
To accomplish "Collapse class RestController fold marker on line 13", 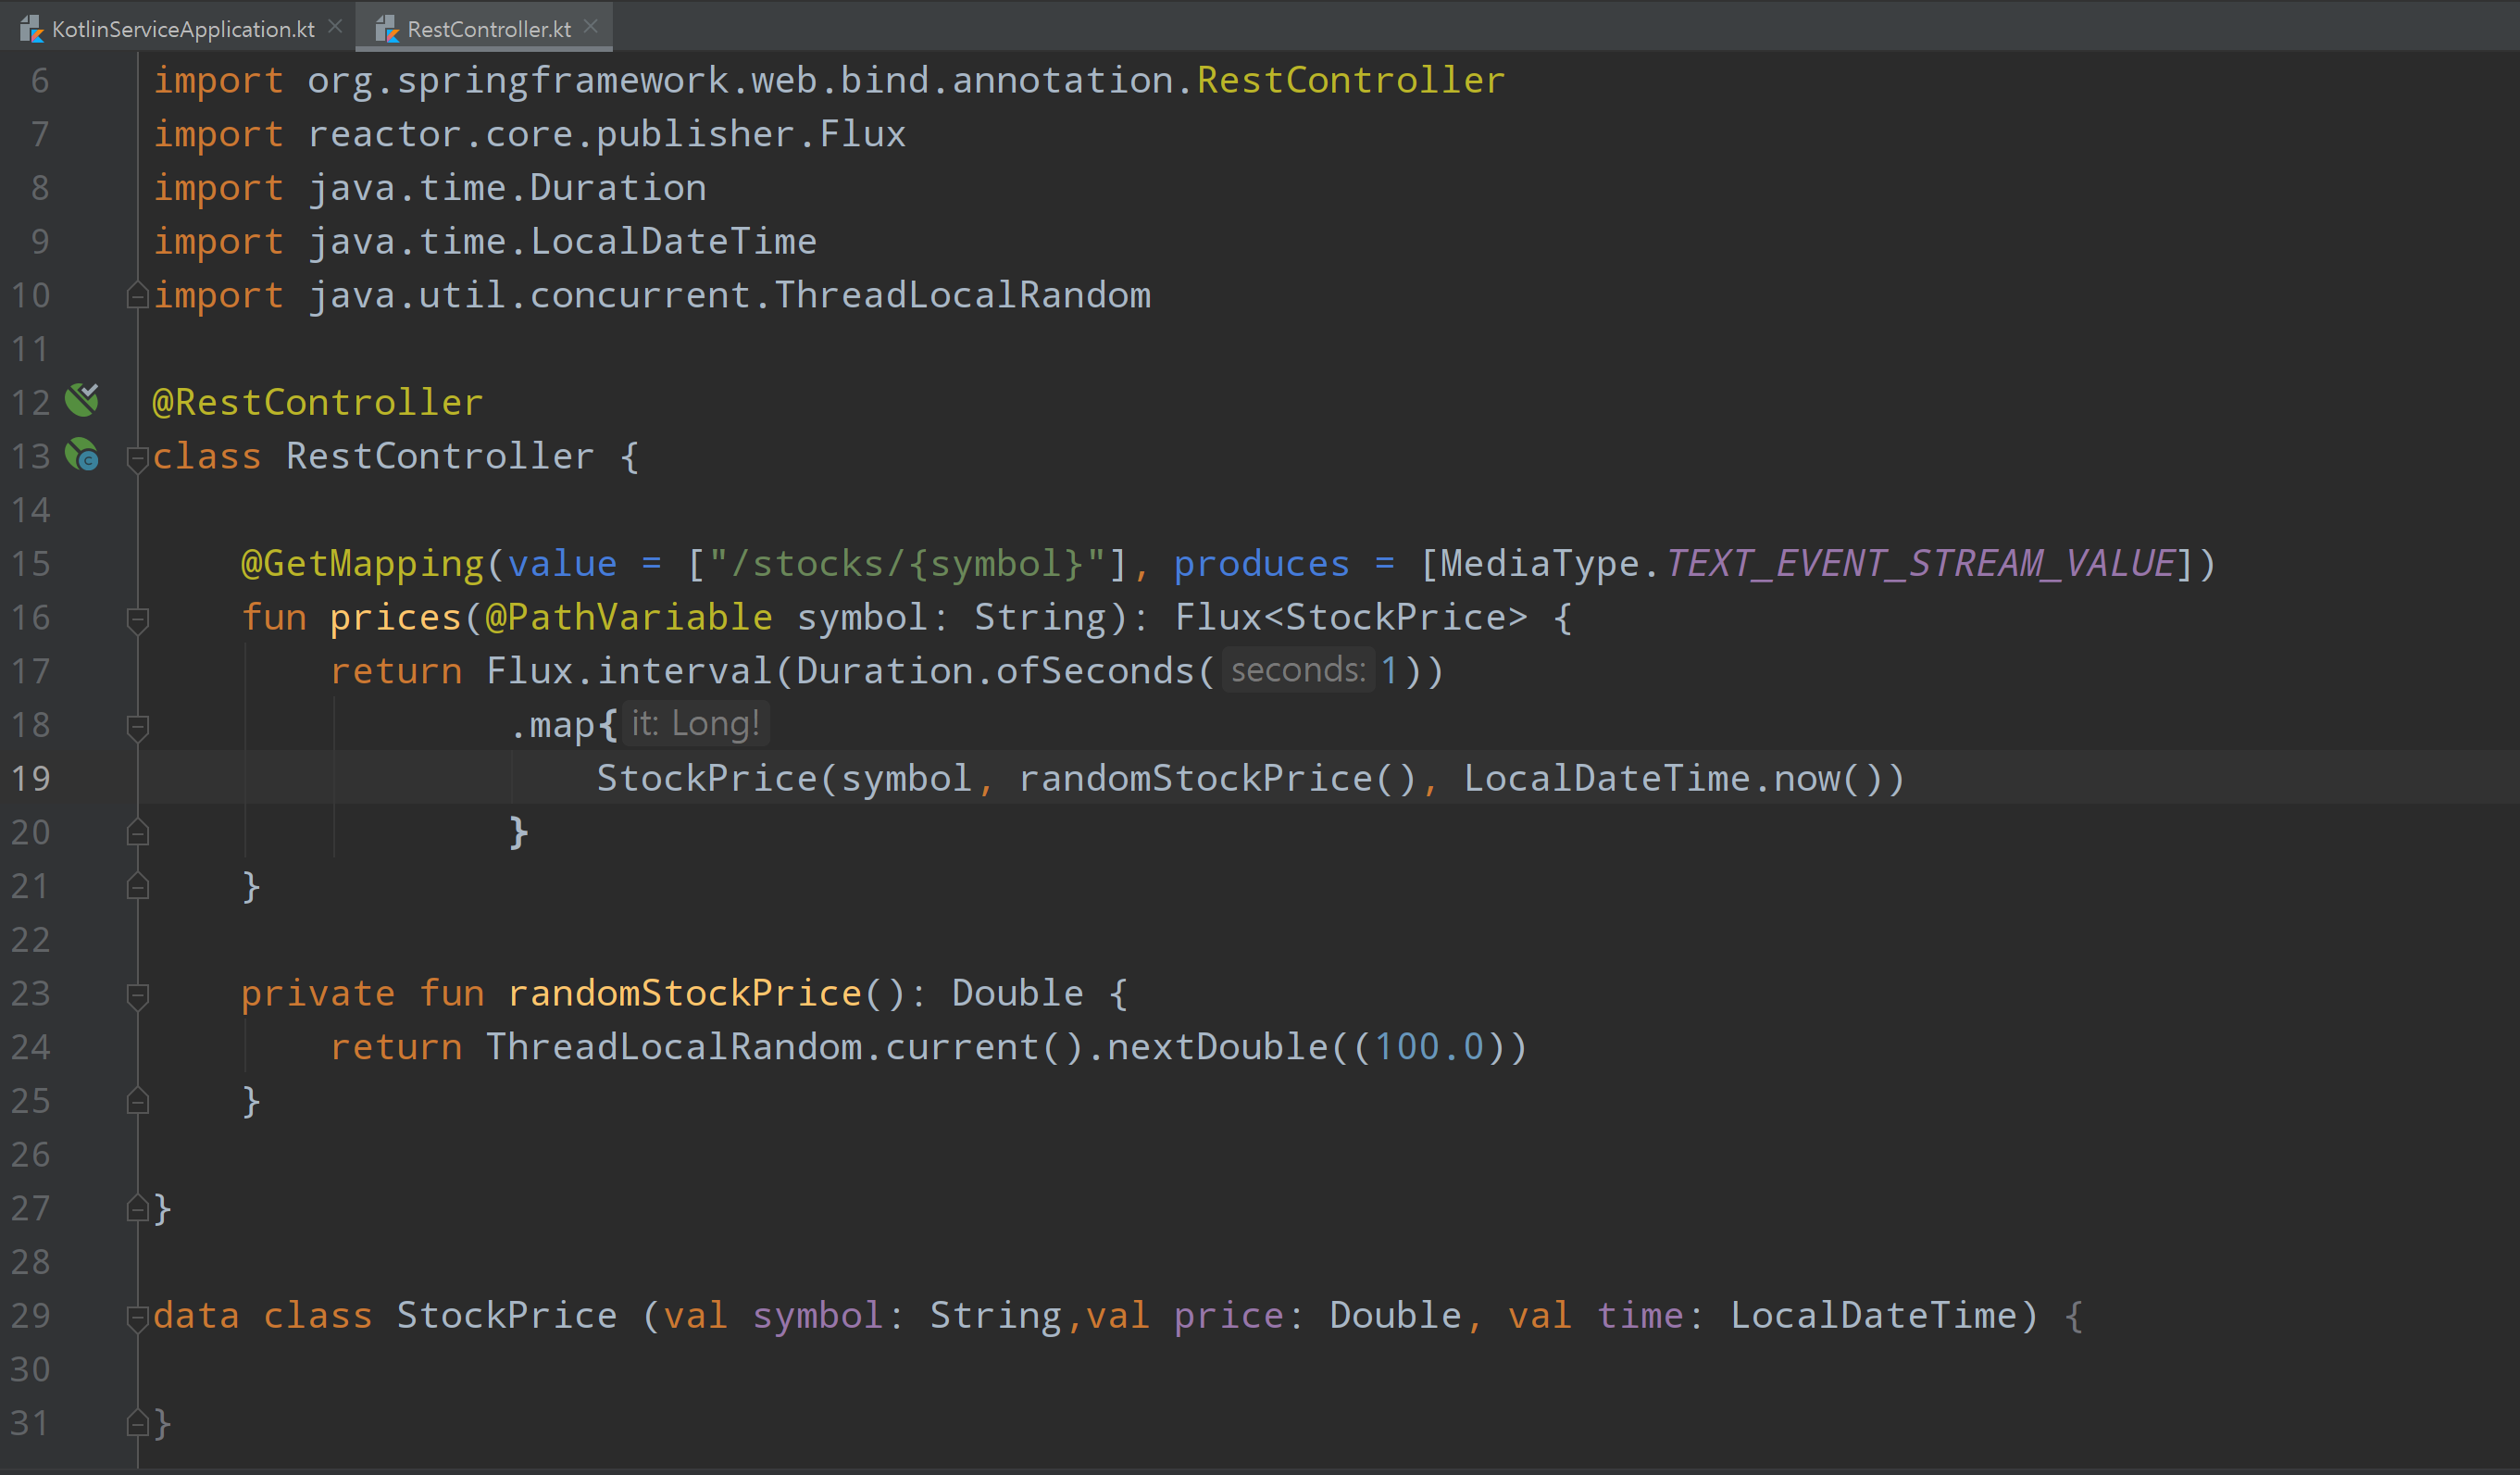I will (138, 458).
